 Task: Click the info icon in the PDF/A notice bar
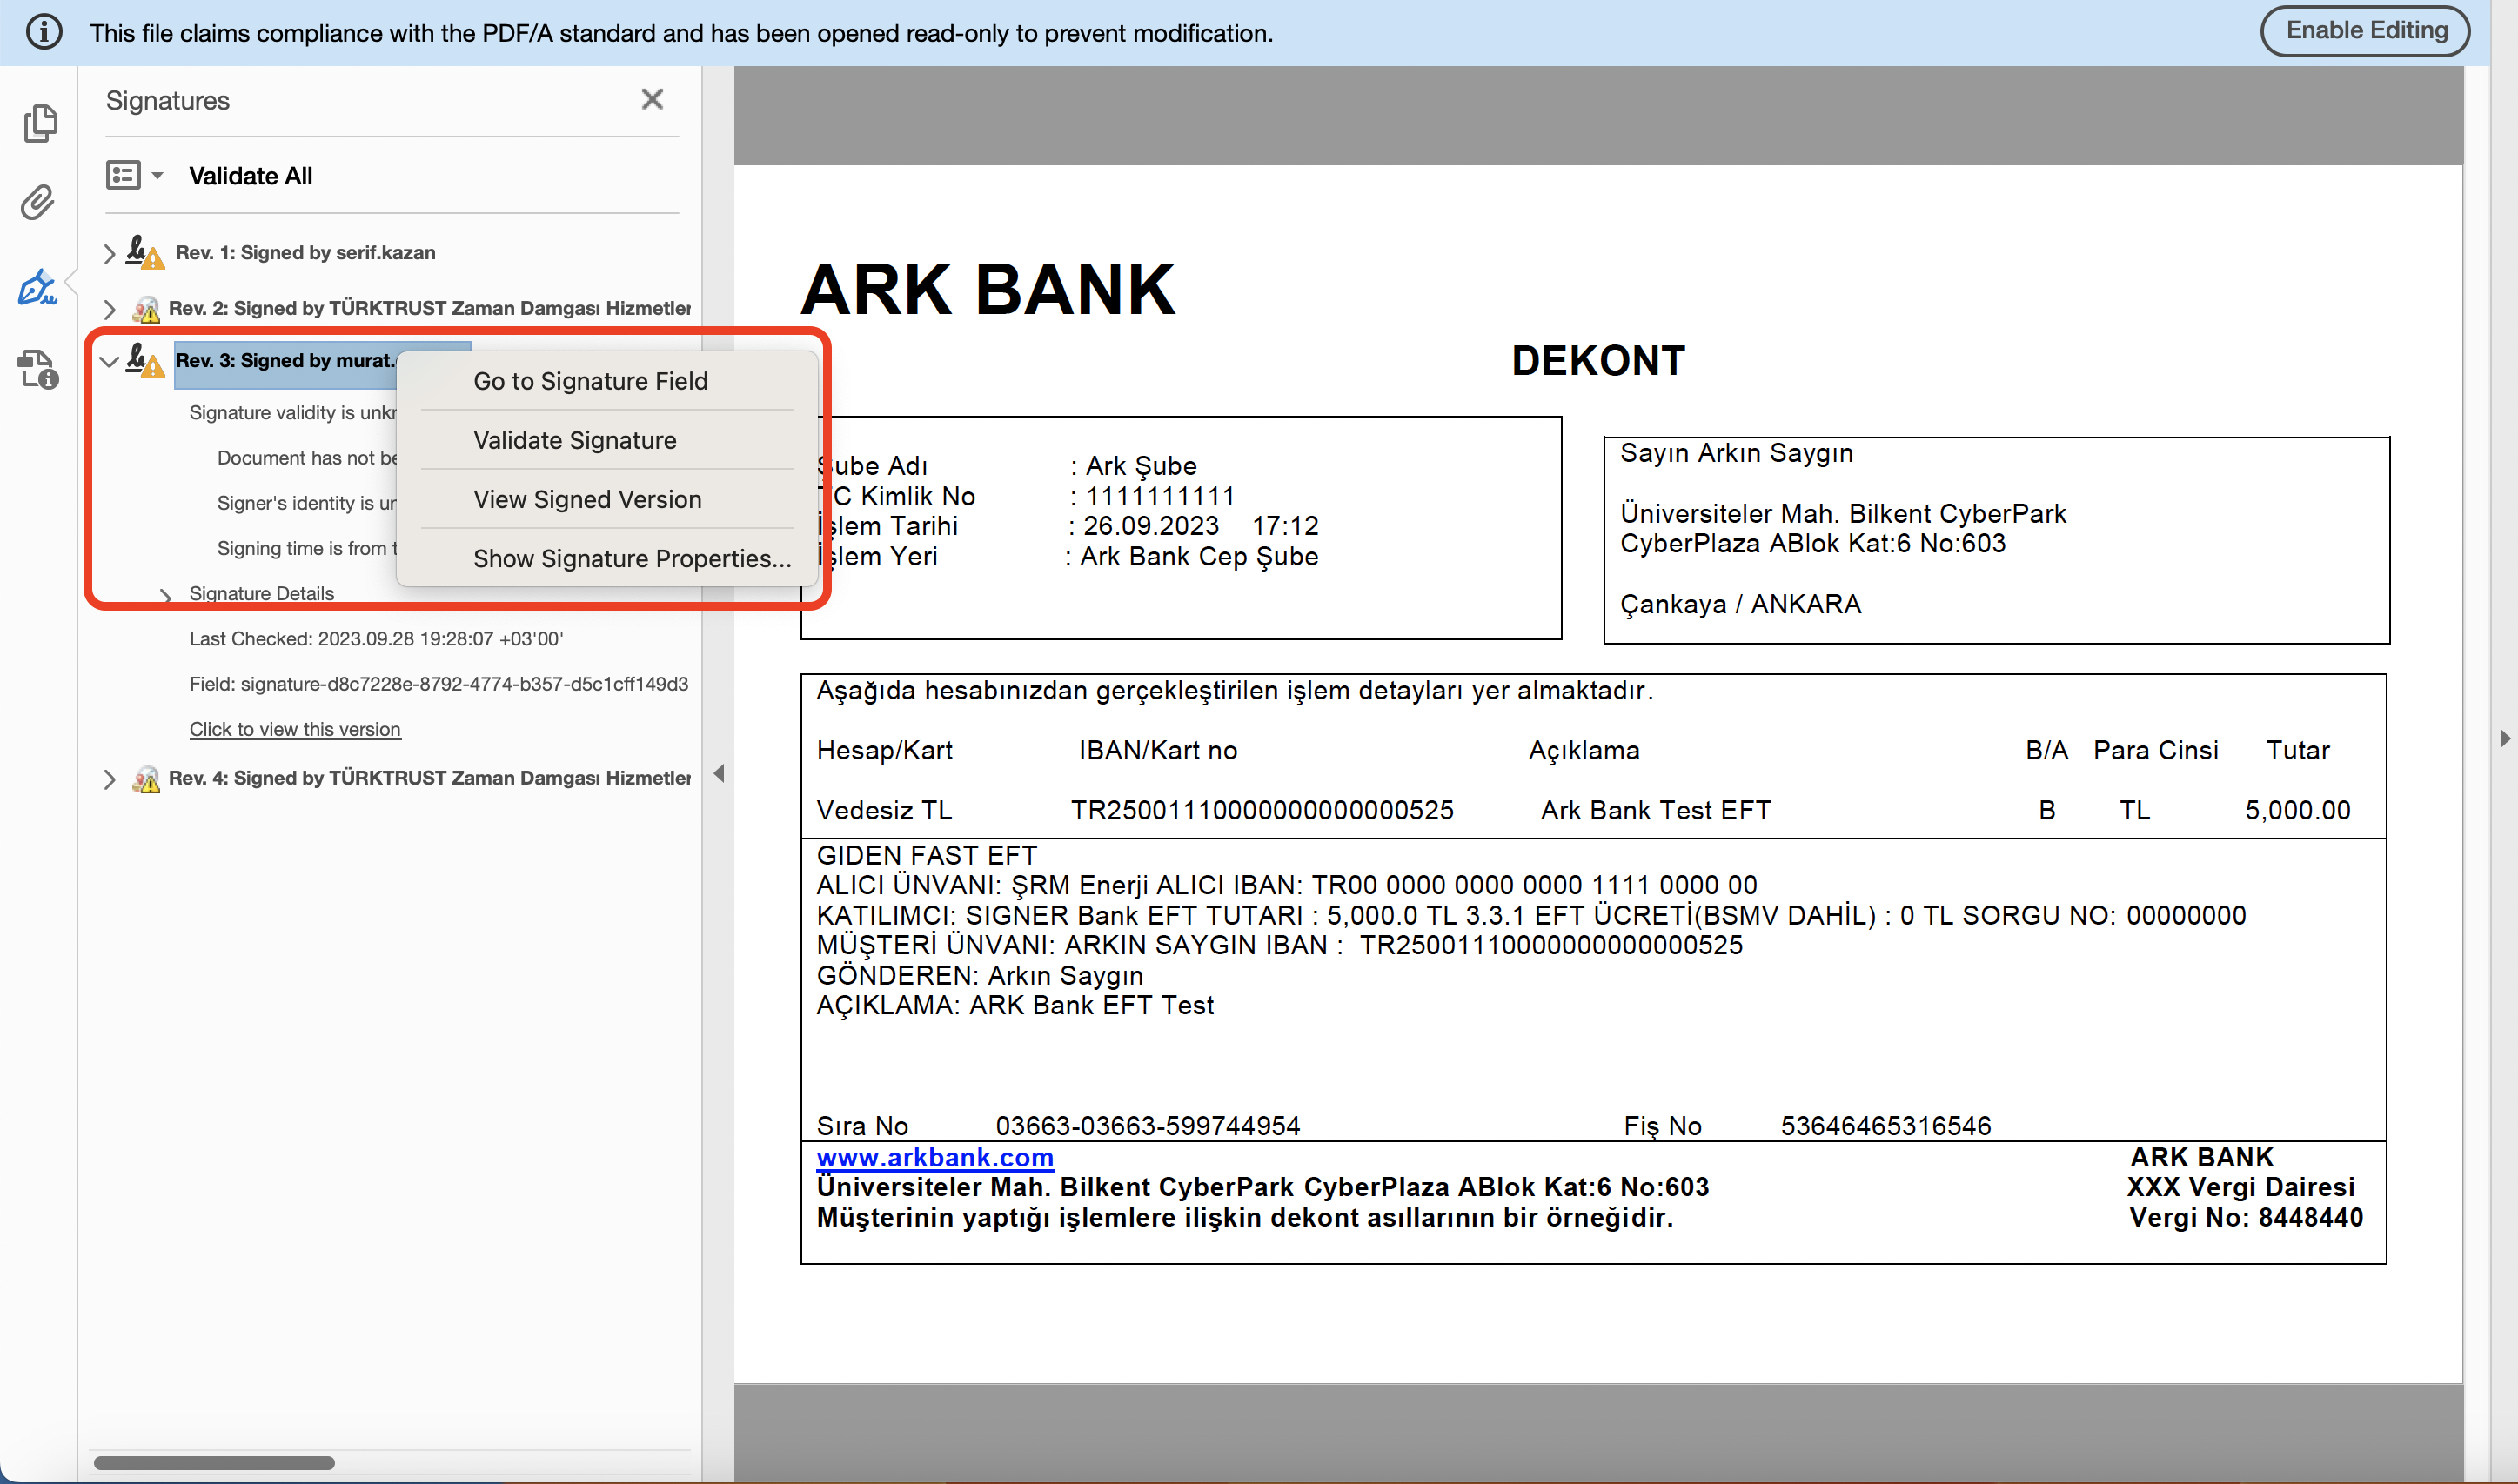coord(44,32)
